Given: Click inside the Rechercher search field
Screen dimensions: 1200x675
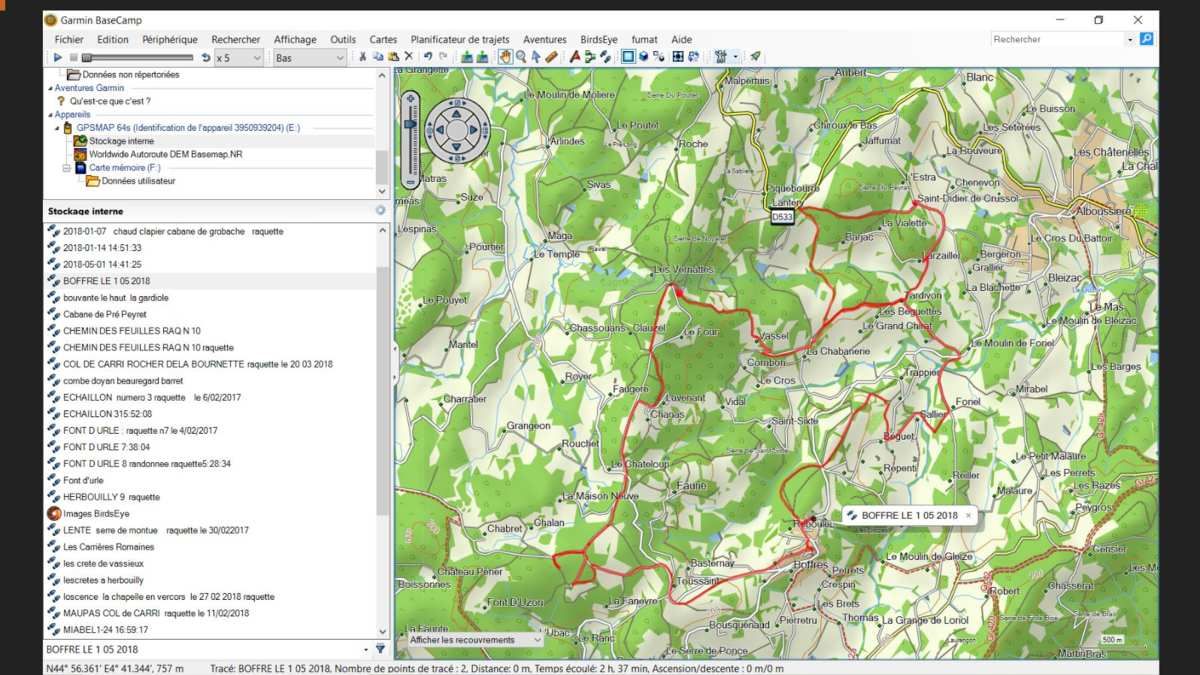Looking at the screenshot, I should (x=1057, y=39).
